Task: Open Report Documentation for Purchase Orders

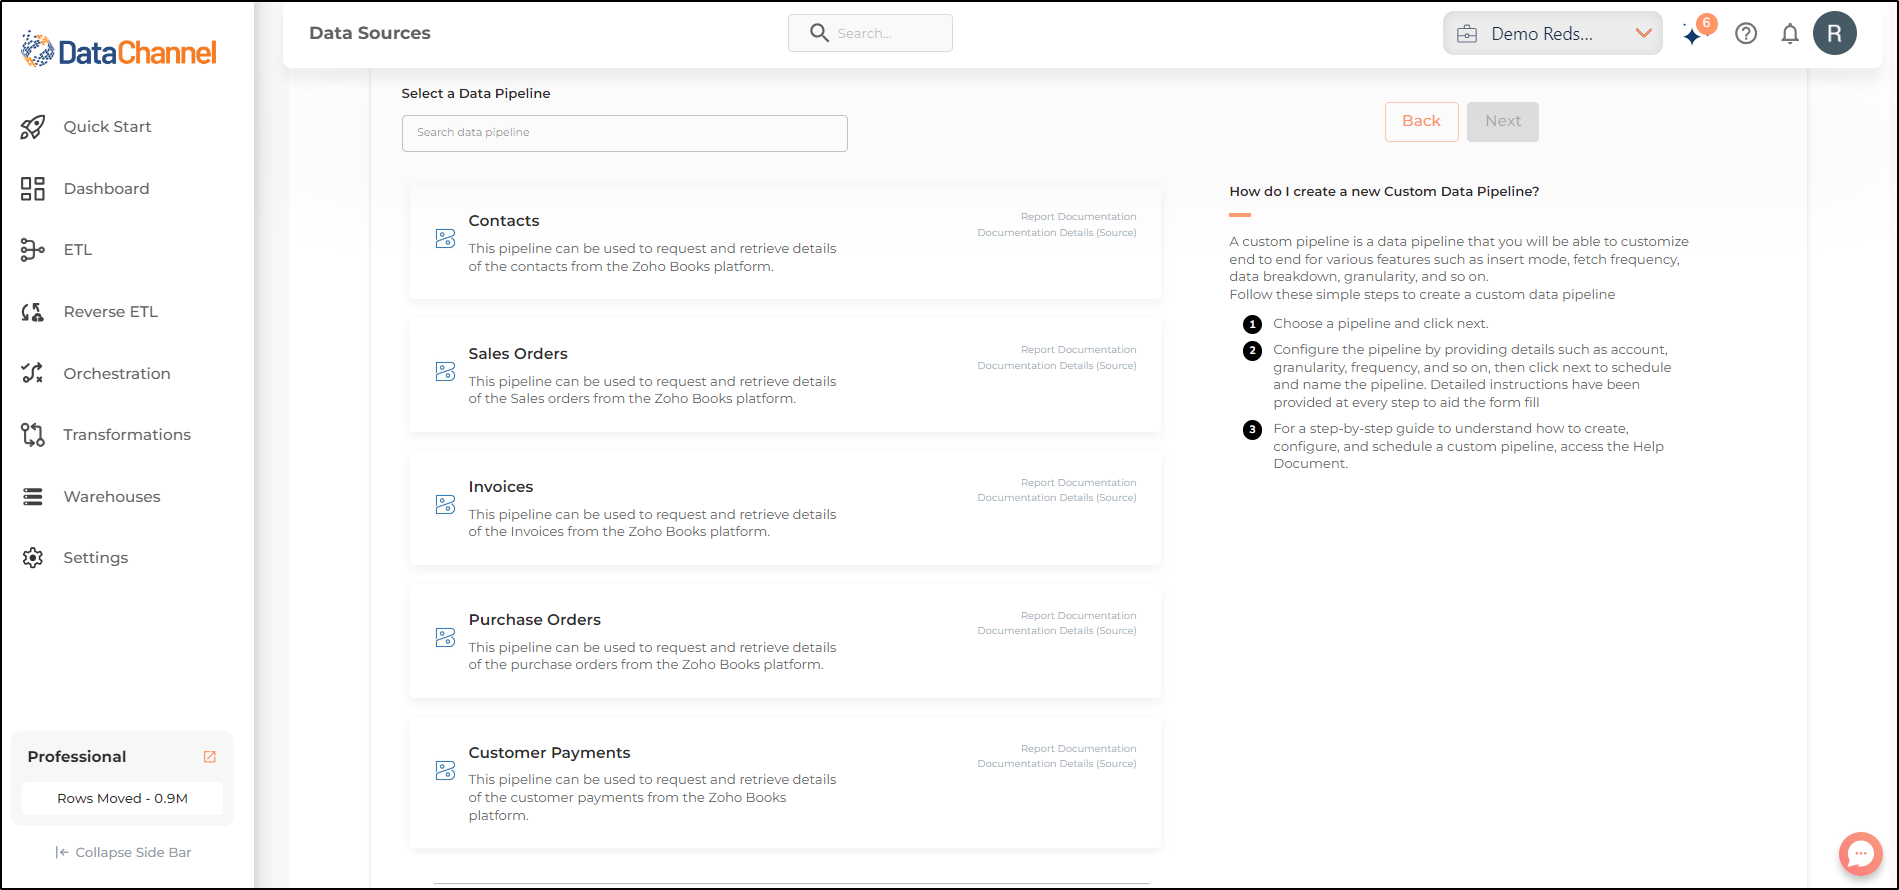Action: 1078,616
